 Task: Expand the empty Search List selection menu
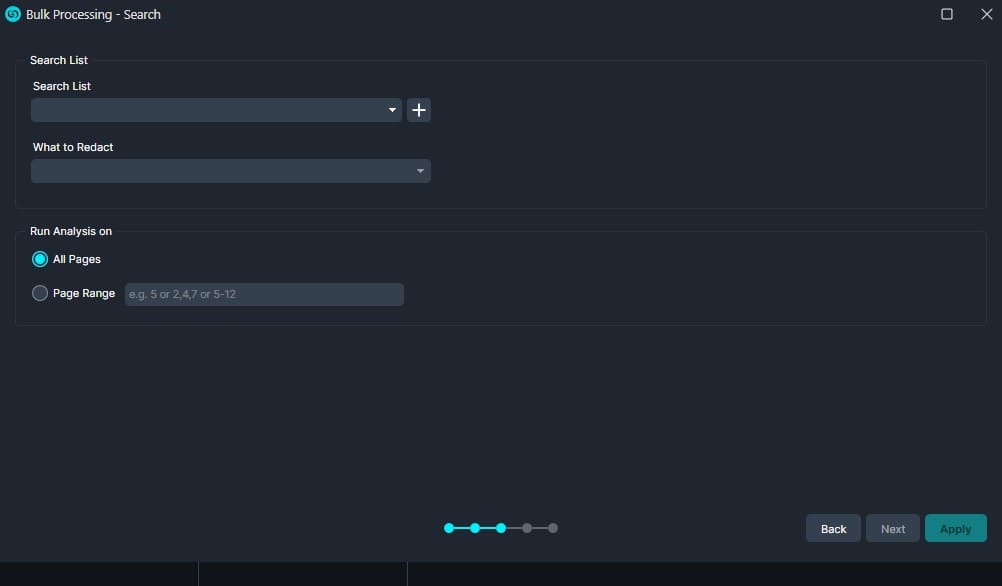click(215, 110)
